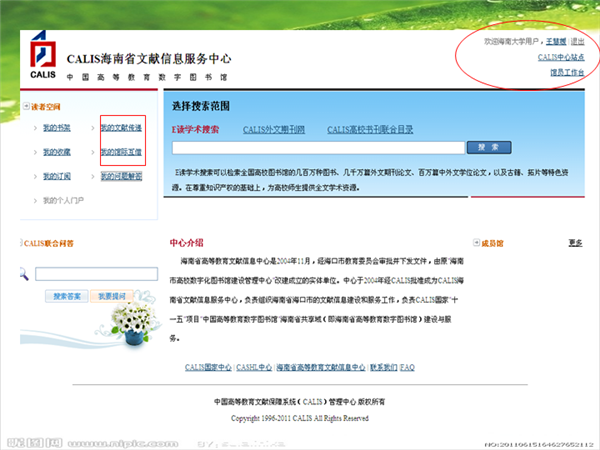Open the 联系我们 footer link

(x=384, y=367)
